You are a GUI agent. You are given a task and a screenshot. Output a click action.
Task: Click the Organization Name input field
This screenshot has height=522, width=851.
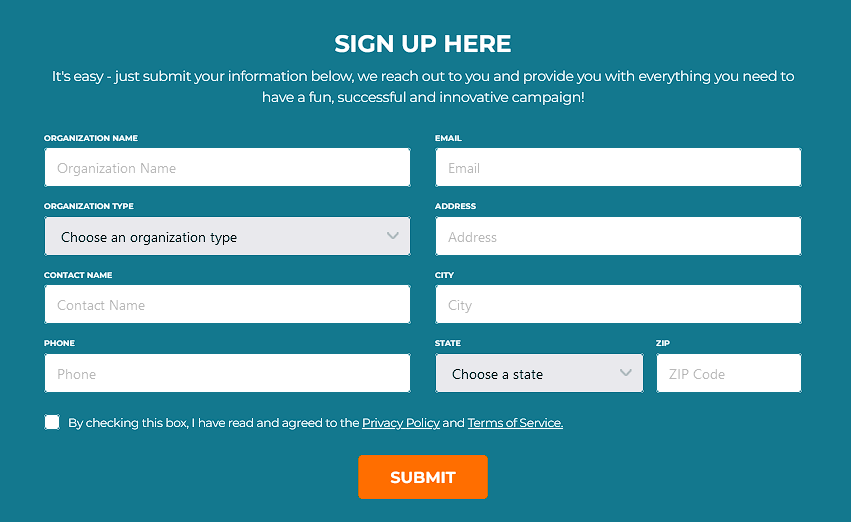click(x=227, y=168)
